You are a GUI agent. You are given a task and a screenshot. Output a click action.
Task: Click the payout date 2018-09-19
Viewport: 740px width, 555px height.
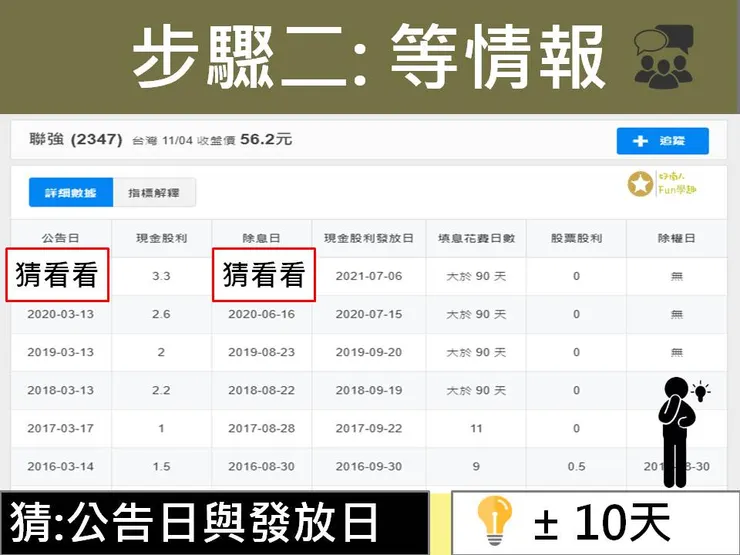click(369, 391)
